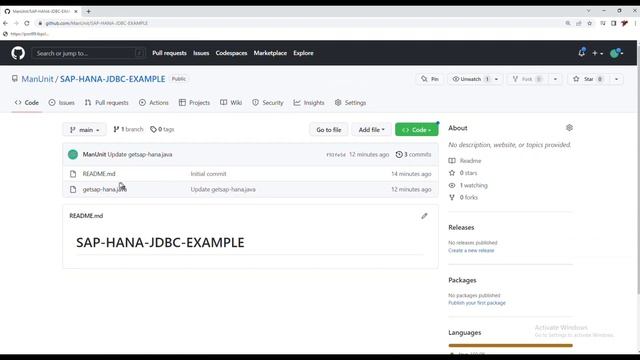Click the Readme link in About
The height and width of the screenshot is (360, 640).
(x=465, y=161)
